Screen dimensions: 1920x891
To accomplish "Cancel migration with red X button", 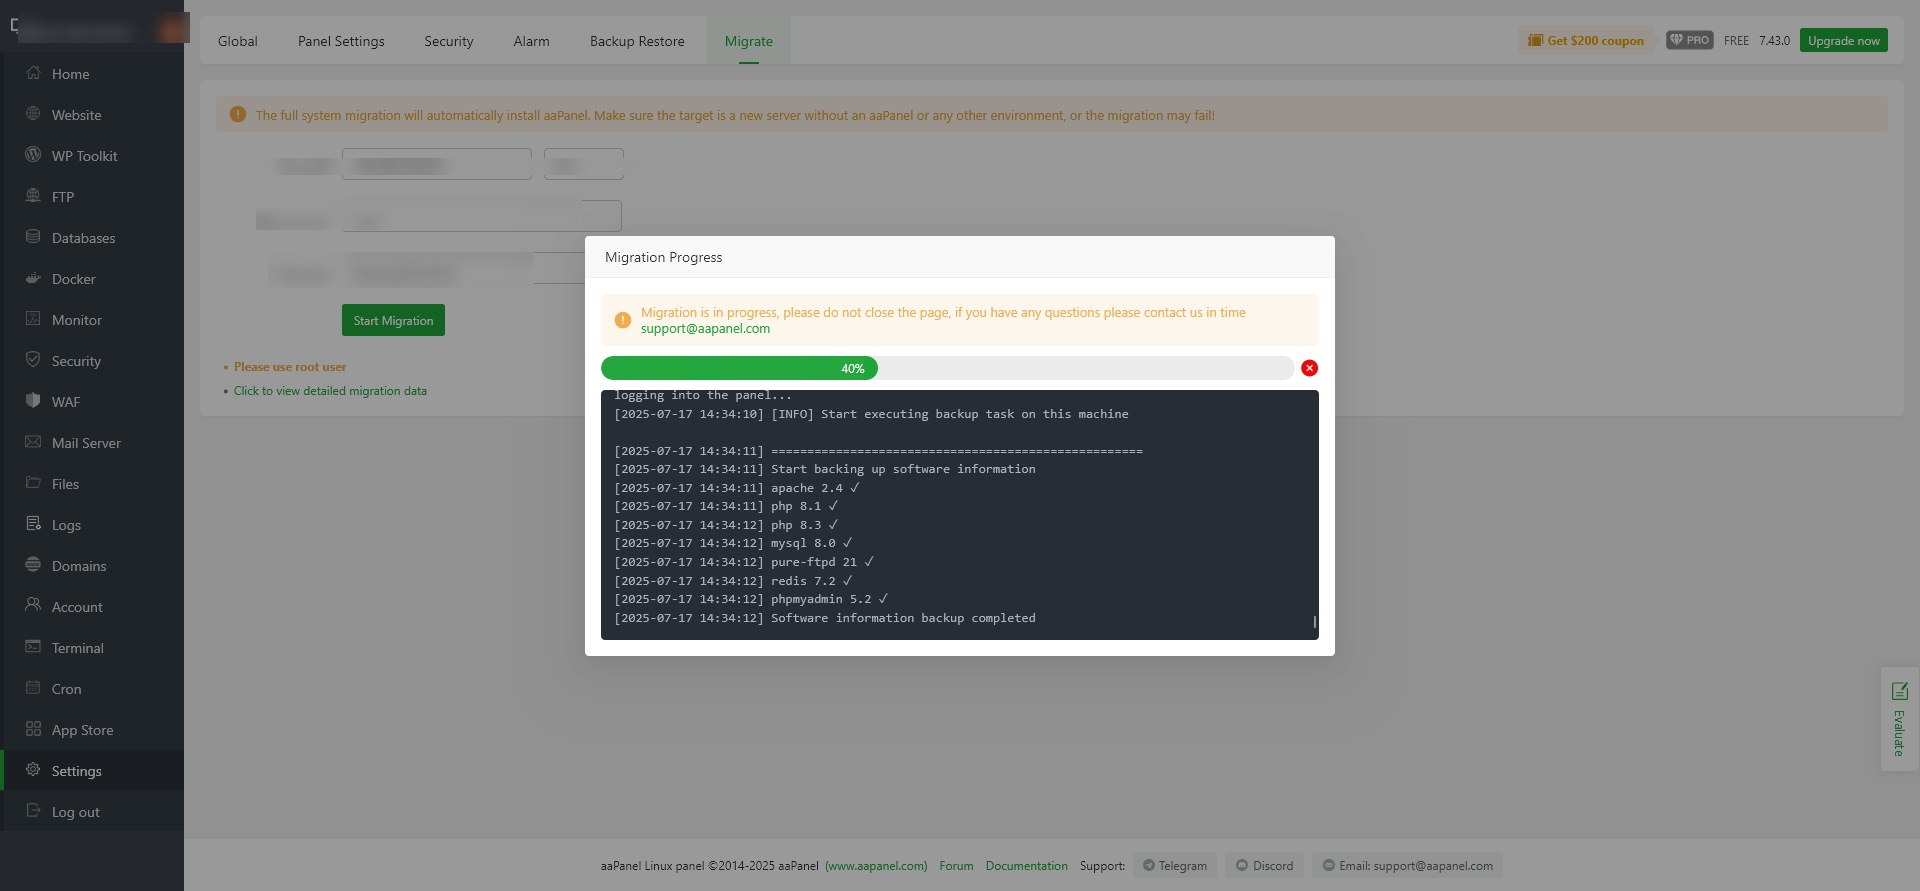I will click(x=1309, y=368).
